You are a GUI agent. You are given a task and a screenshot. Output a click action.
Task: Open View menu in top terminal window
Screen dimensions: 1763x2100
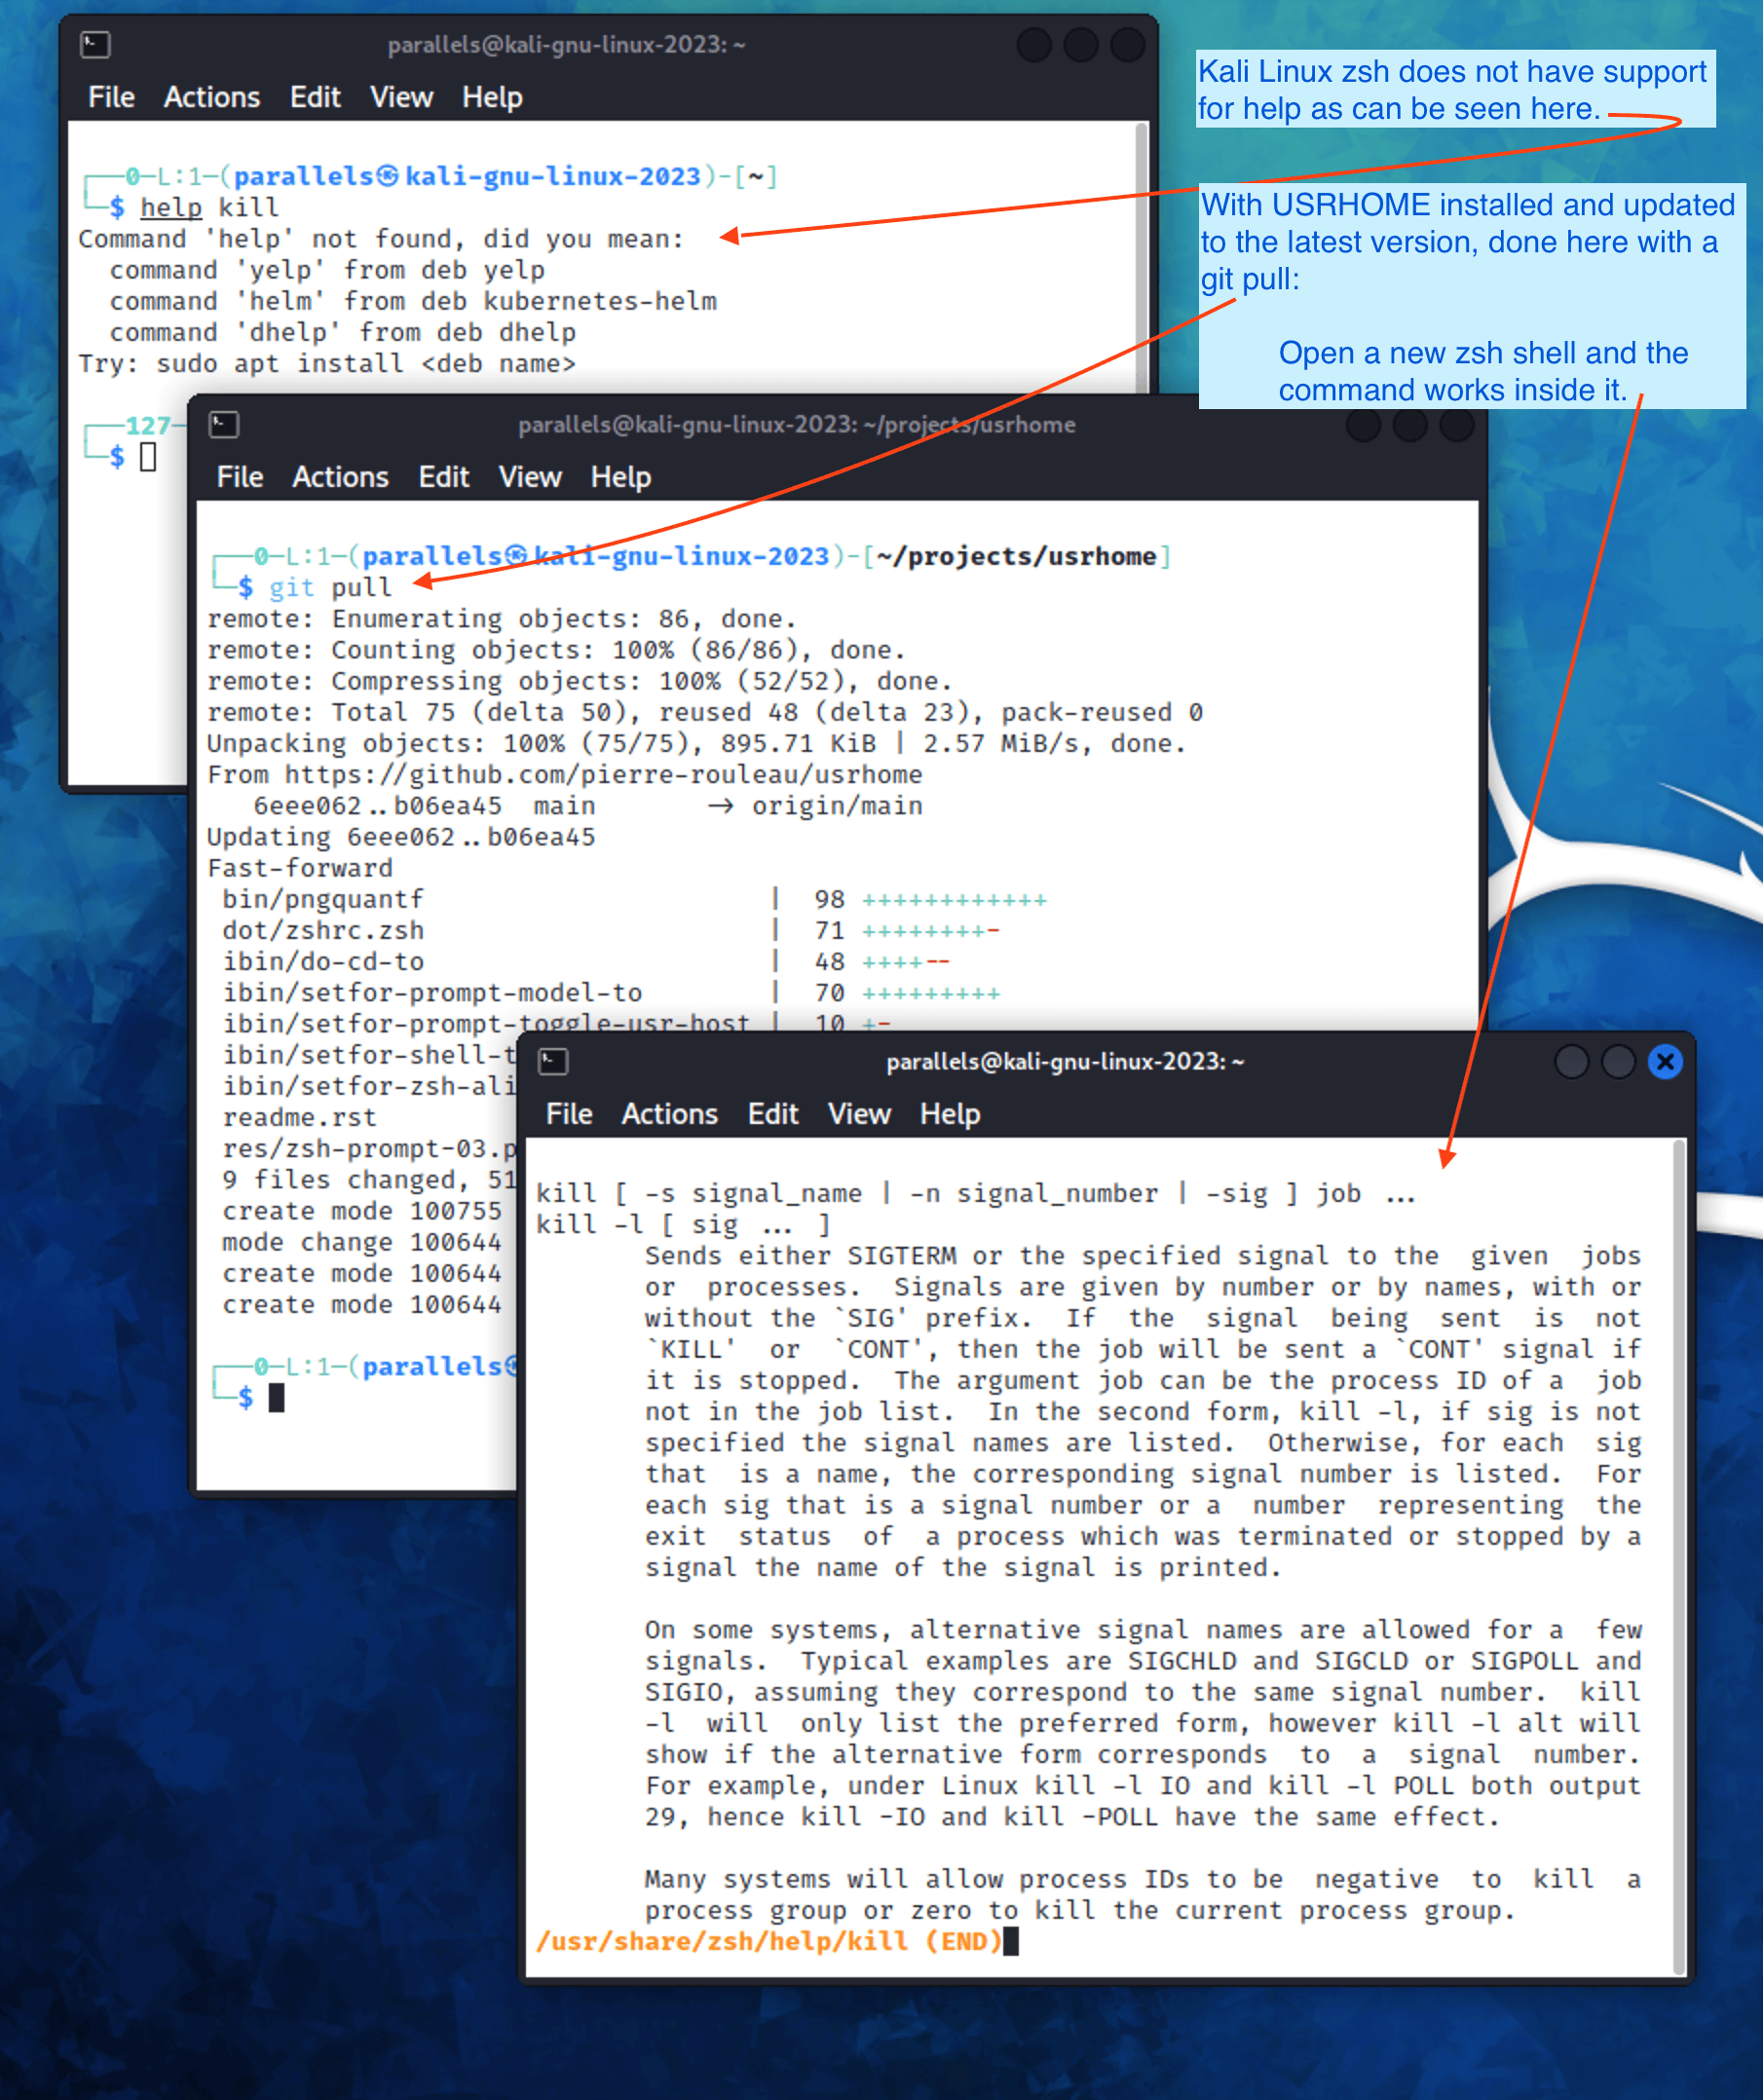[x=402, y=97]
